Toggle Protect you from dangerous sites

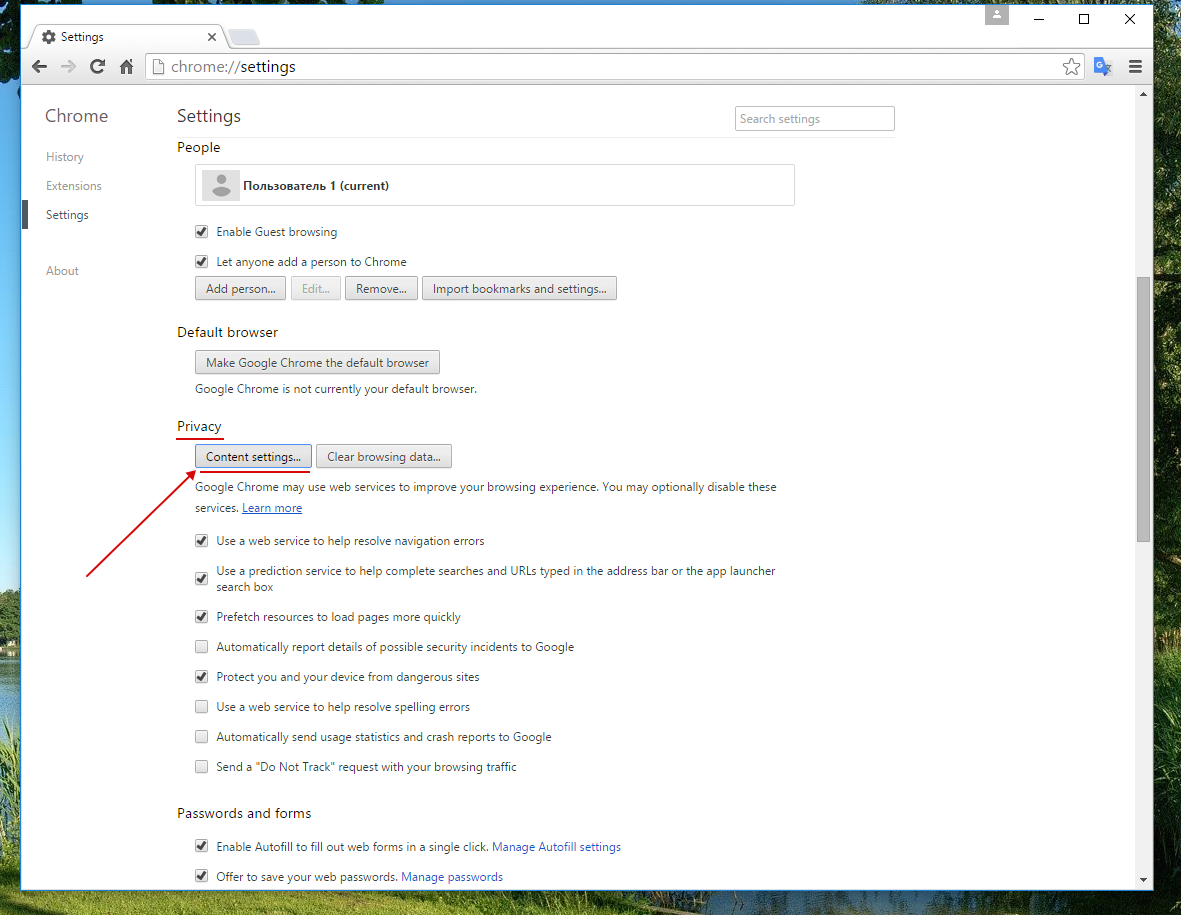click(201, 677)
